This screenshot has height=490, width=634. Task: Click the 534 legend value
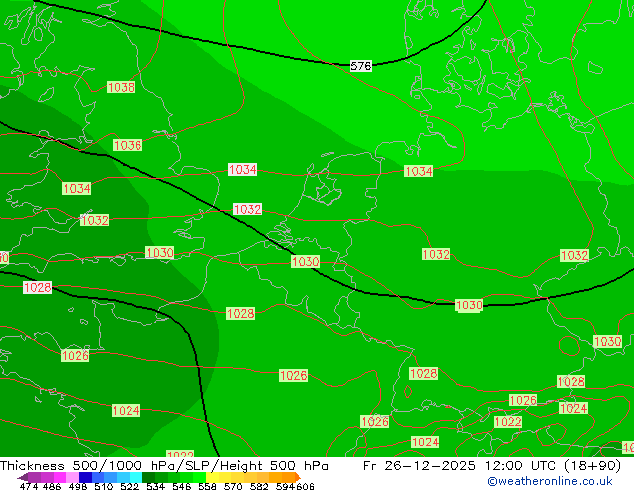pyautogui.click(x=155, y=486)
